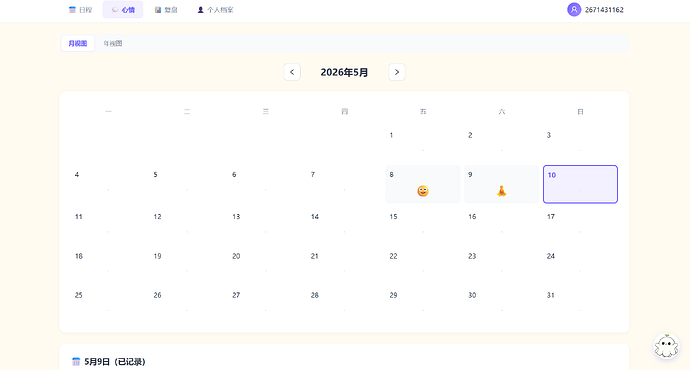The width and height of the screenshot is (690, 370).
Task: Select day 16 in the calendar
Action: pyautogui.click(x=501, y=225)
